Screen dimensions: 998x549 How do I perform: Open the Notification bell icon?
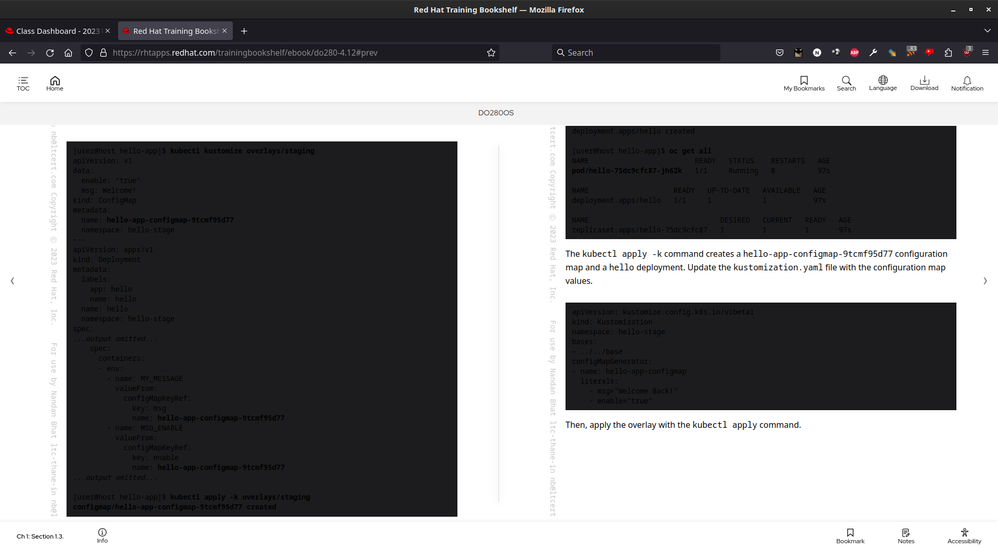pyautogui.click(x=967, y=83)
